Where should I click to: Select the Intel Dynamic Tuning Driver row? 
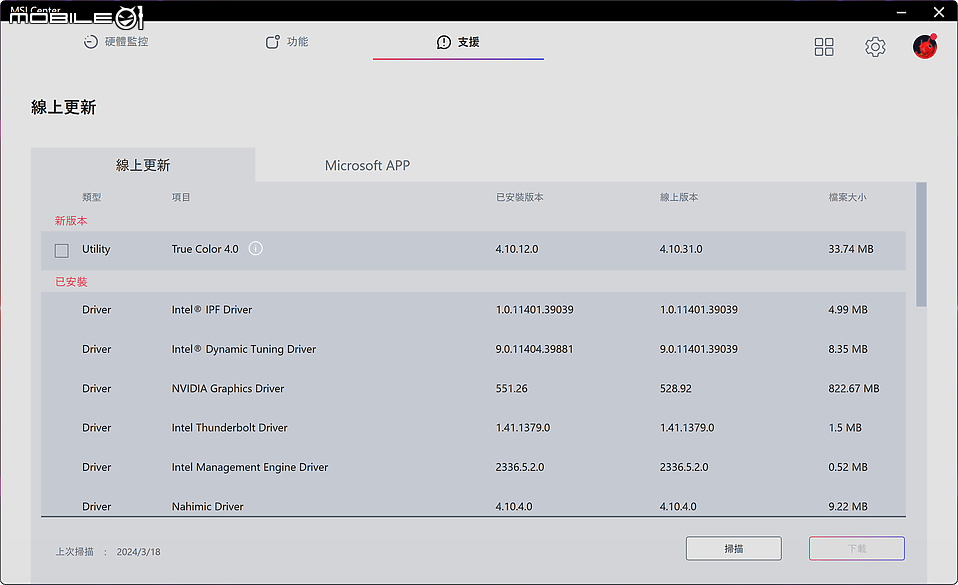tap(473, 349)
